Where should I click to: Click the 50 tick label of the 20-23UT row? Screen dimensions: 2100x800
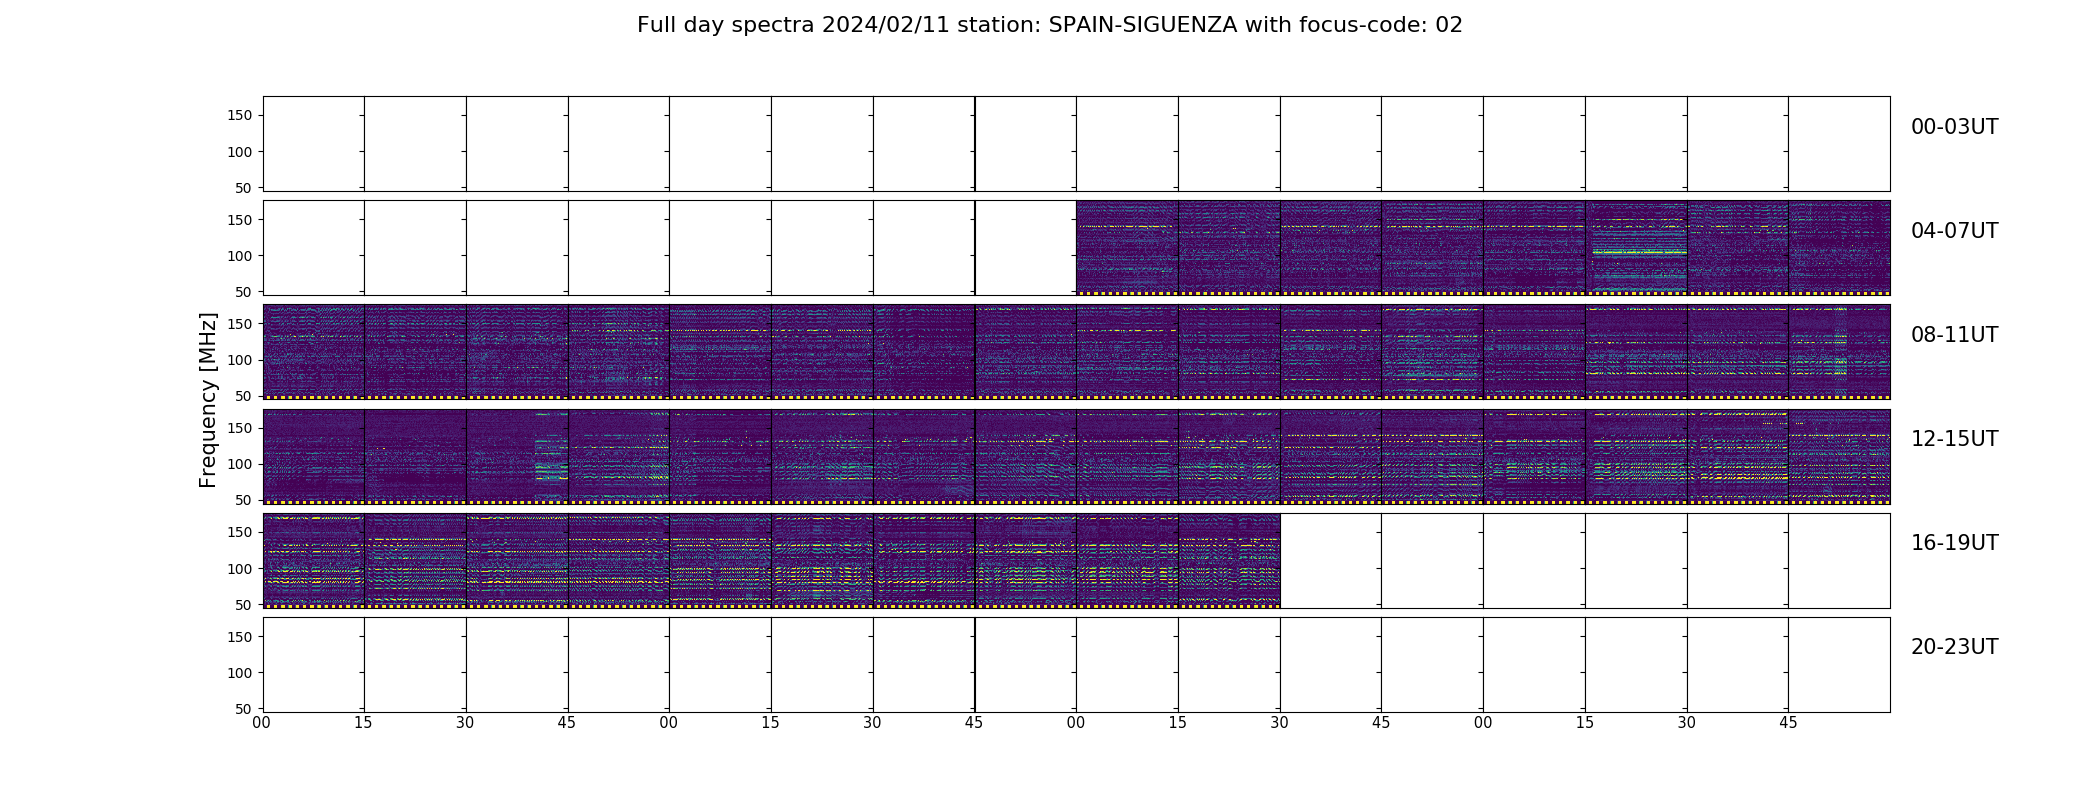point(244,708)
